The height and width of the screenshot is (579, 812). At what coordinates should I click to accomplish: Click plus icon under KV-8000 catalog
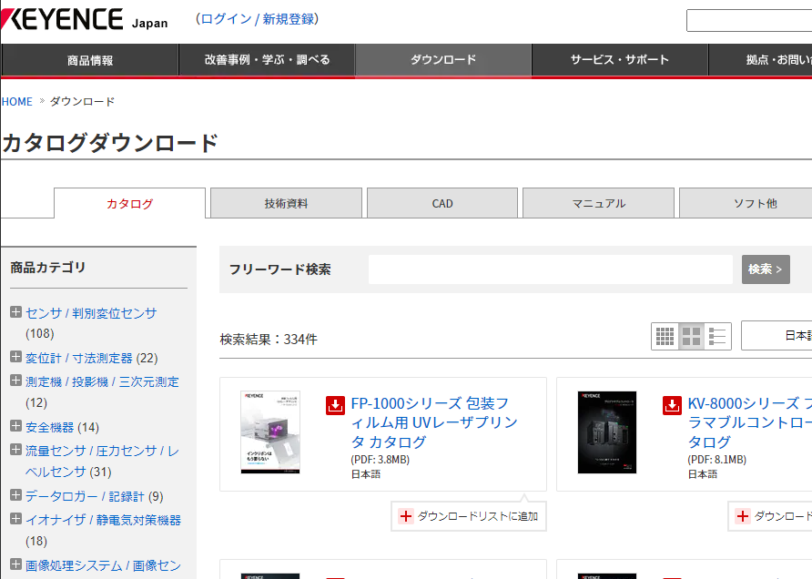pyautogui.click(x=742, y=516)
